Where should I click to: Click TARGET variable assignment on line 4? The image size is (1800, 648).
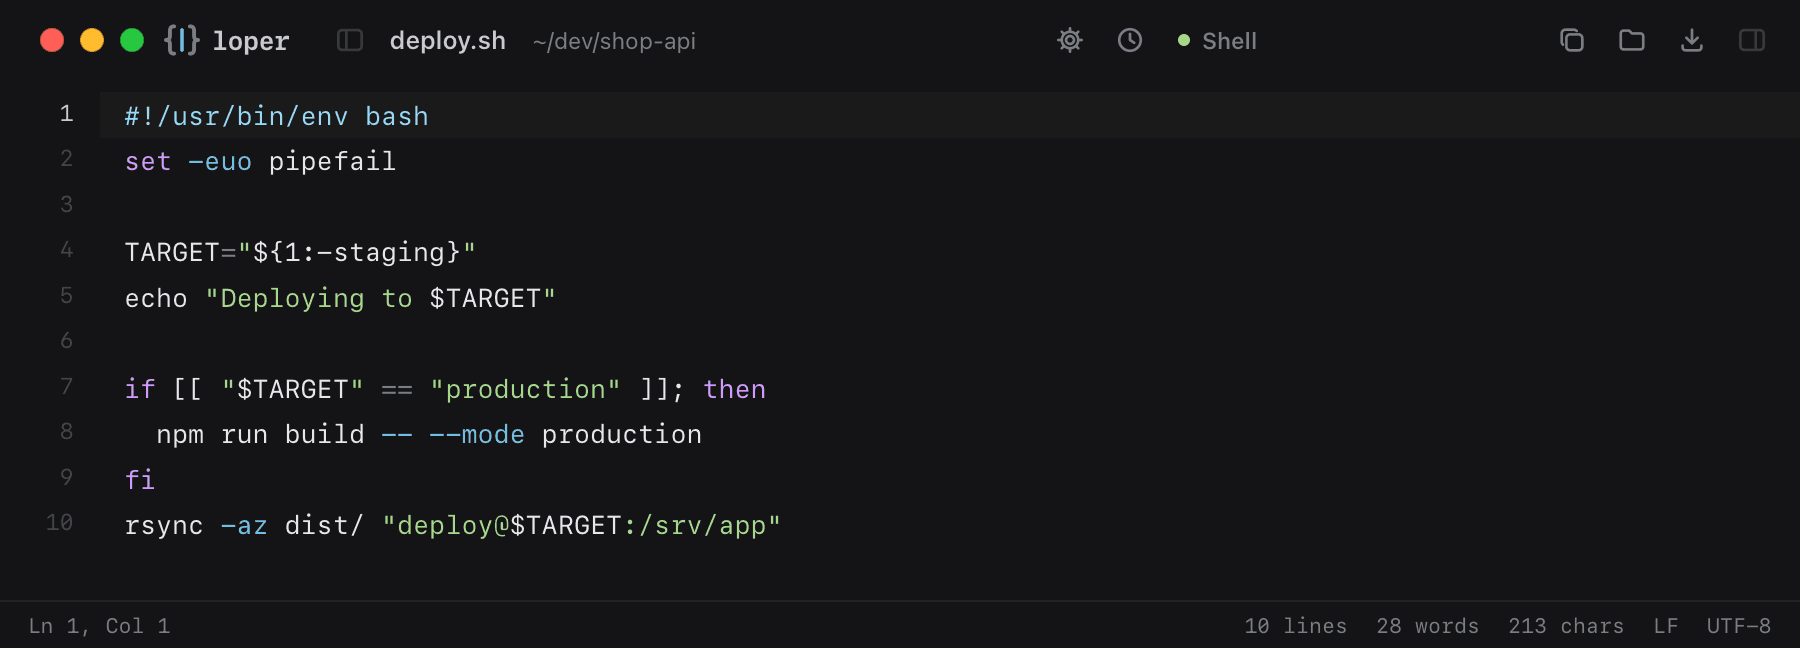pos(172,252)
